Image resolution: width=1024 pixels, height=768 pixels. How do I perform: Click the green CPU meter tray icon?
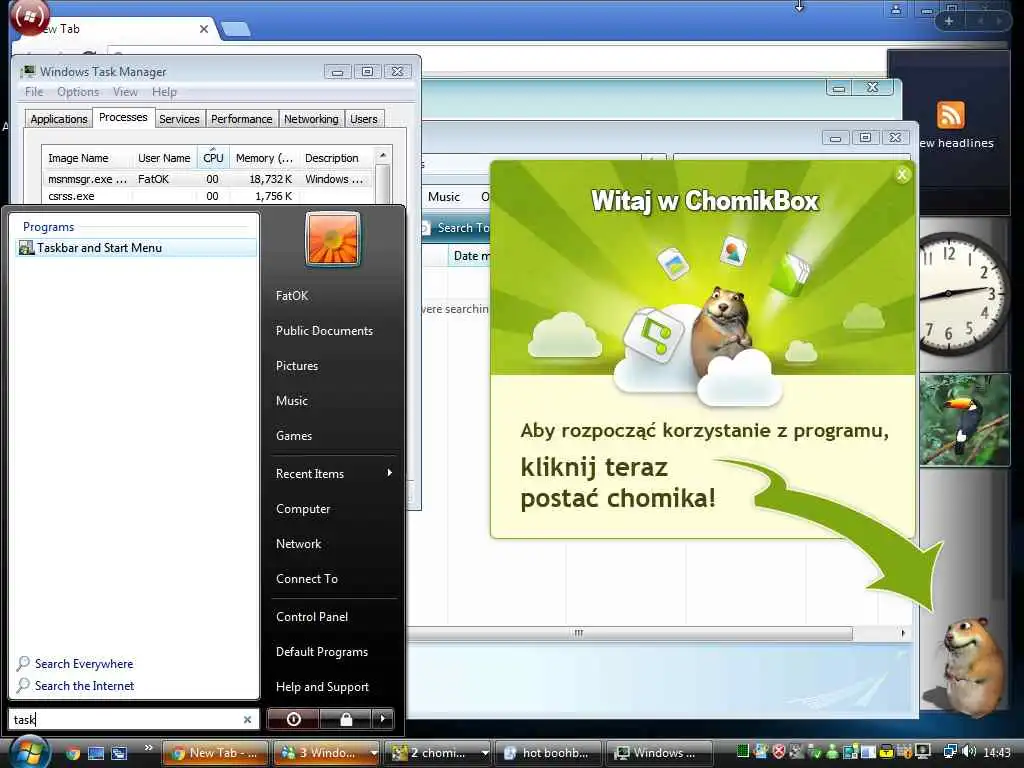(743, 752)
